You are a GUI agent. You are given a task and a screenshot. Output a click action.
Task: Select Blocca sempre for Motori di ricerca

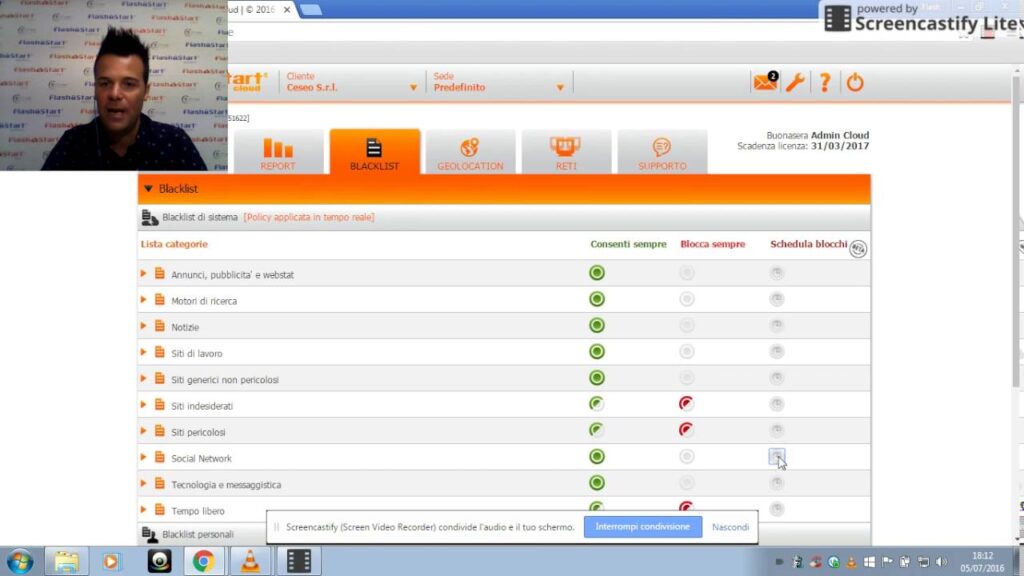686,299
